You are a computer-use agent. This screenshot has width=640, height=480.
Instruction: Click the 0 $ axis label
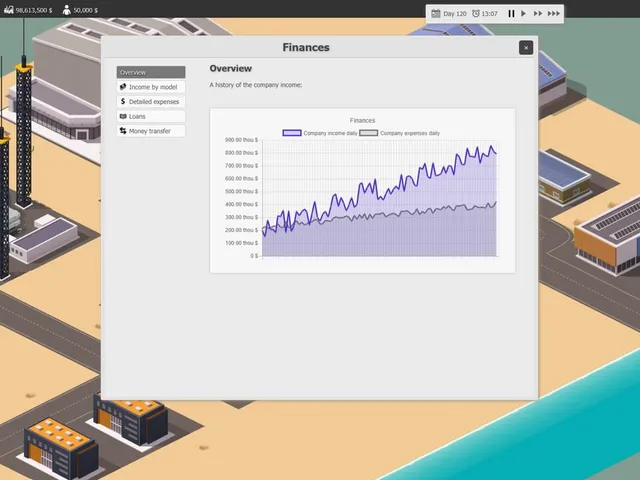point(254,256)
